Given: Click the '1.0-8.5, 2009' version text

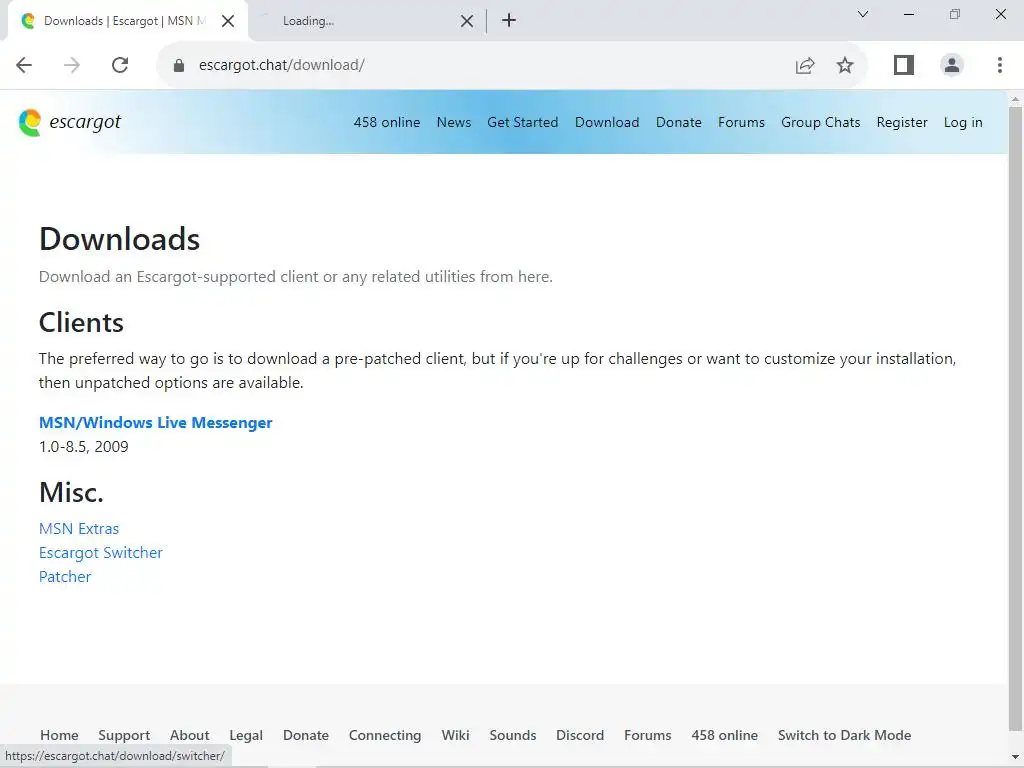Looking at the screenshot, I should (x=84, y=447).
